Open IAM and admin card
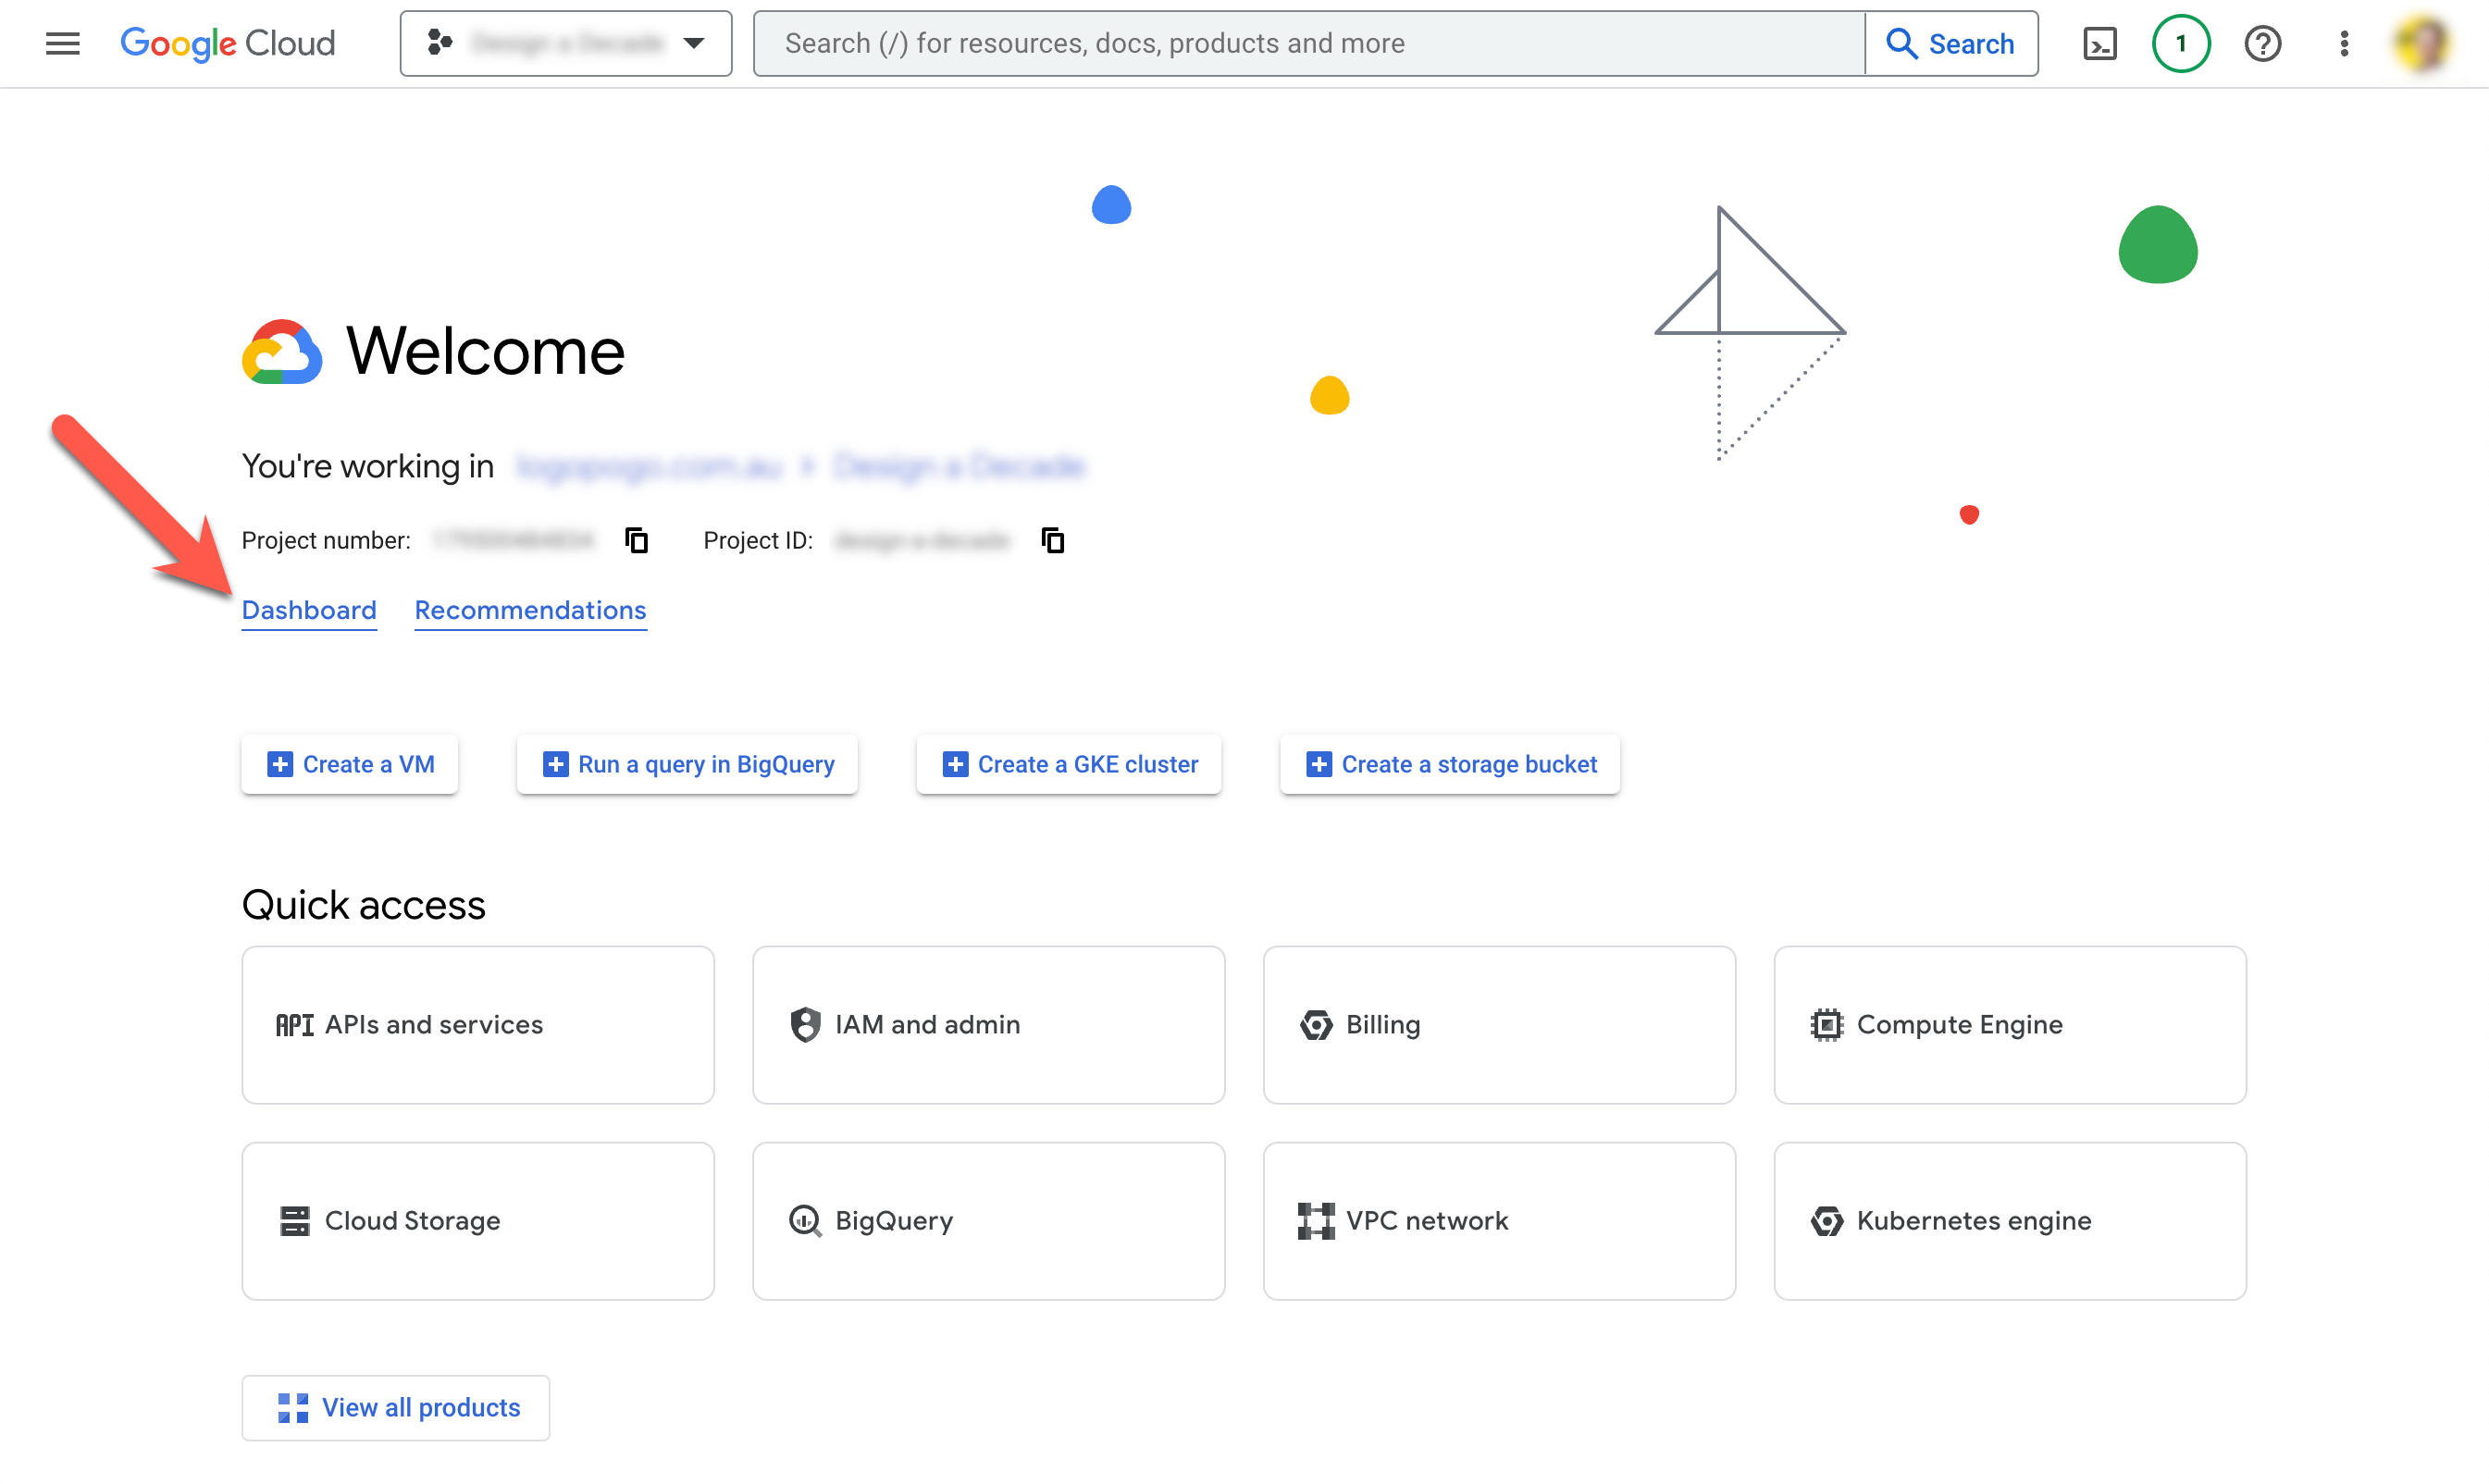This screenshot has width=2489, height=1484. 989,1025
